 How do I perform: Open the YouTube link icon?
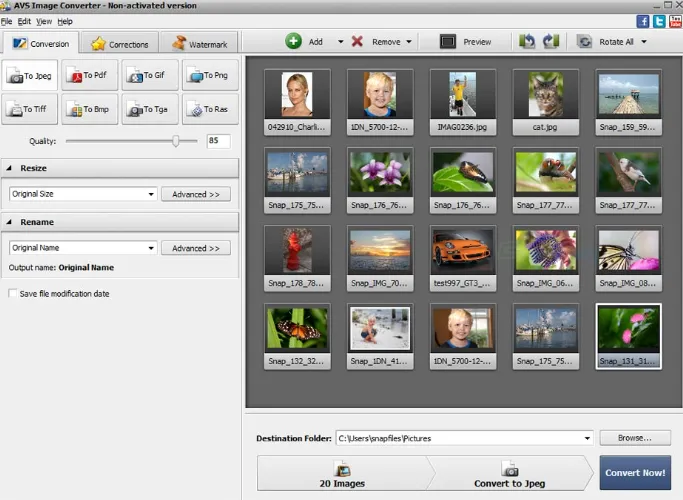pyautogui.click(x=676, y=21)
